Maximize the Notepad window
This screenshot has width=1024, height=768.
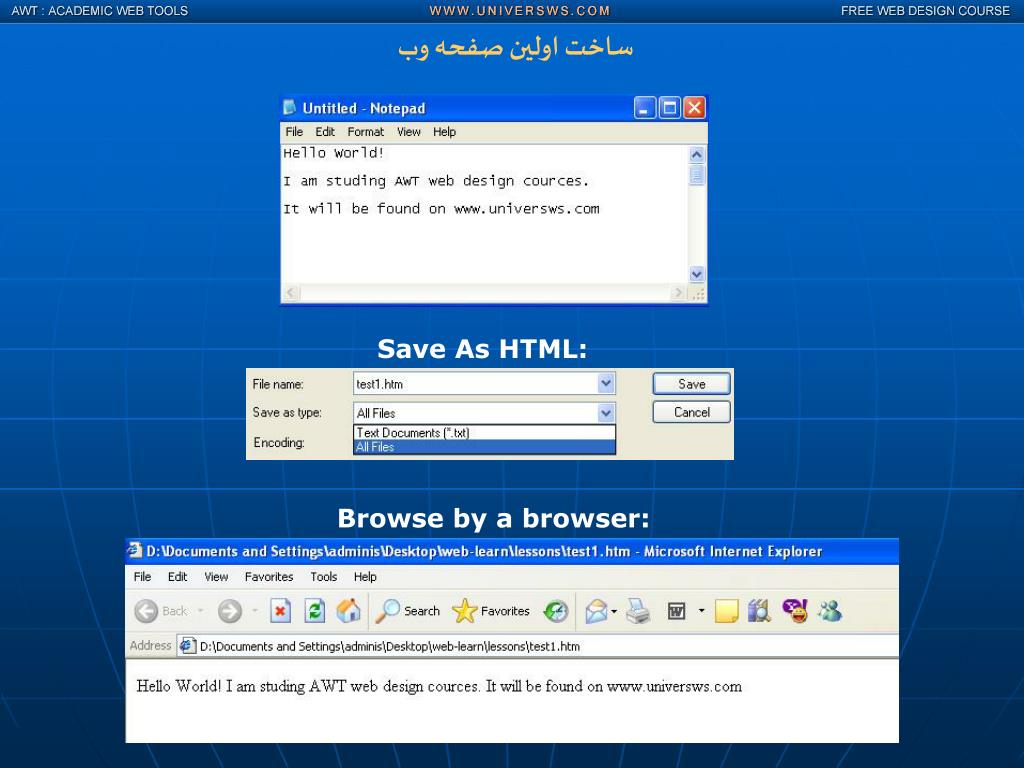[x=669, y=108]
